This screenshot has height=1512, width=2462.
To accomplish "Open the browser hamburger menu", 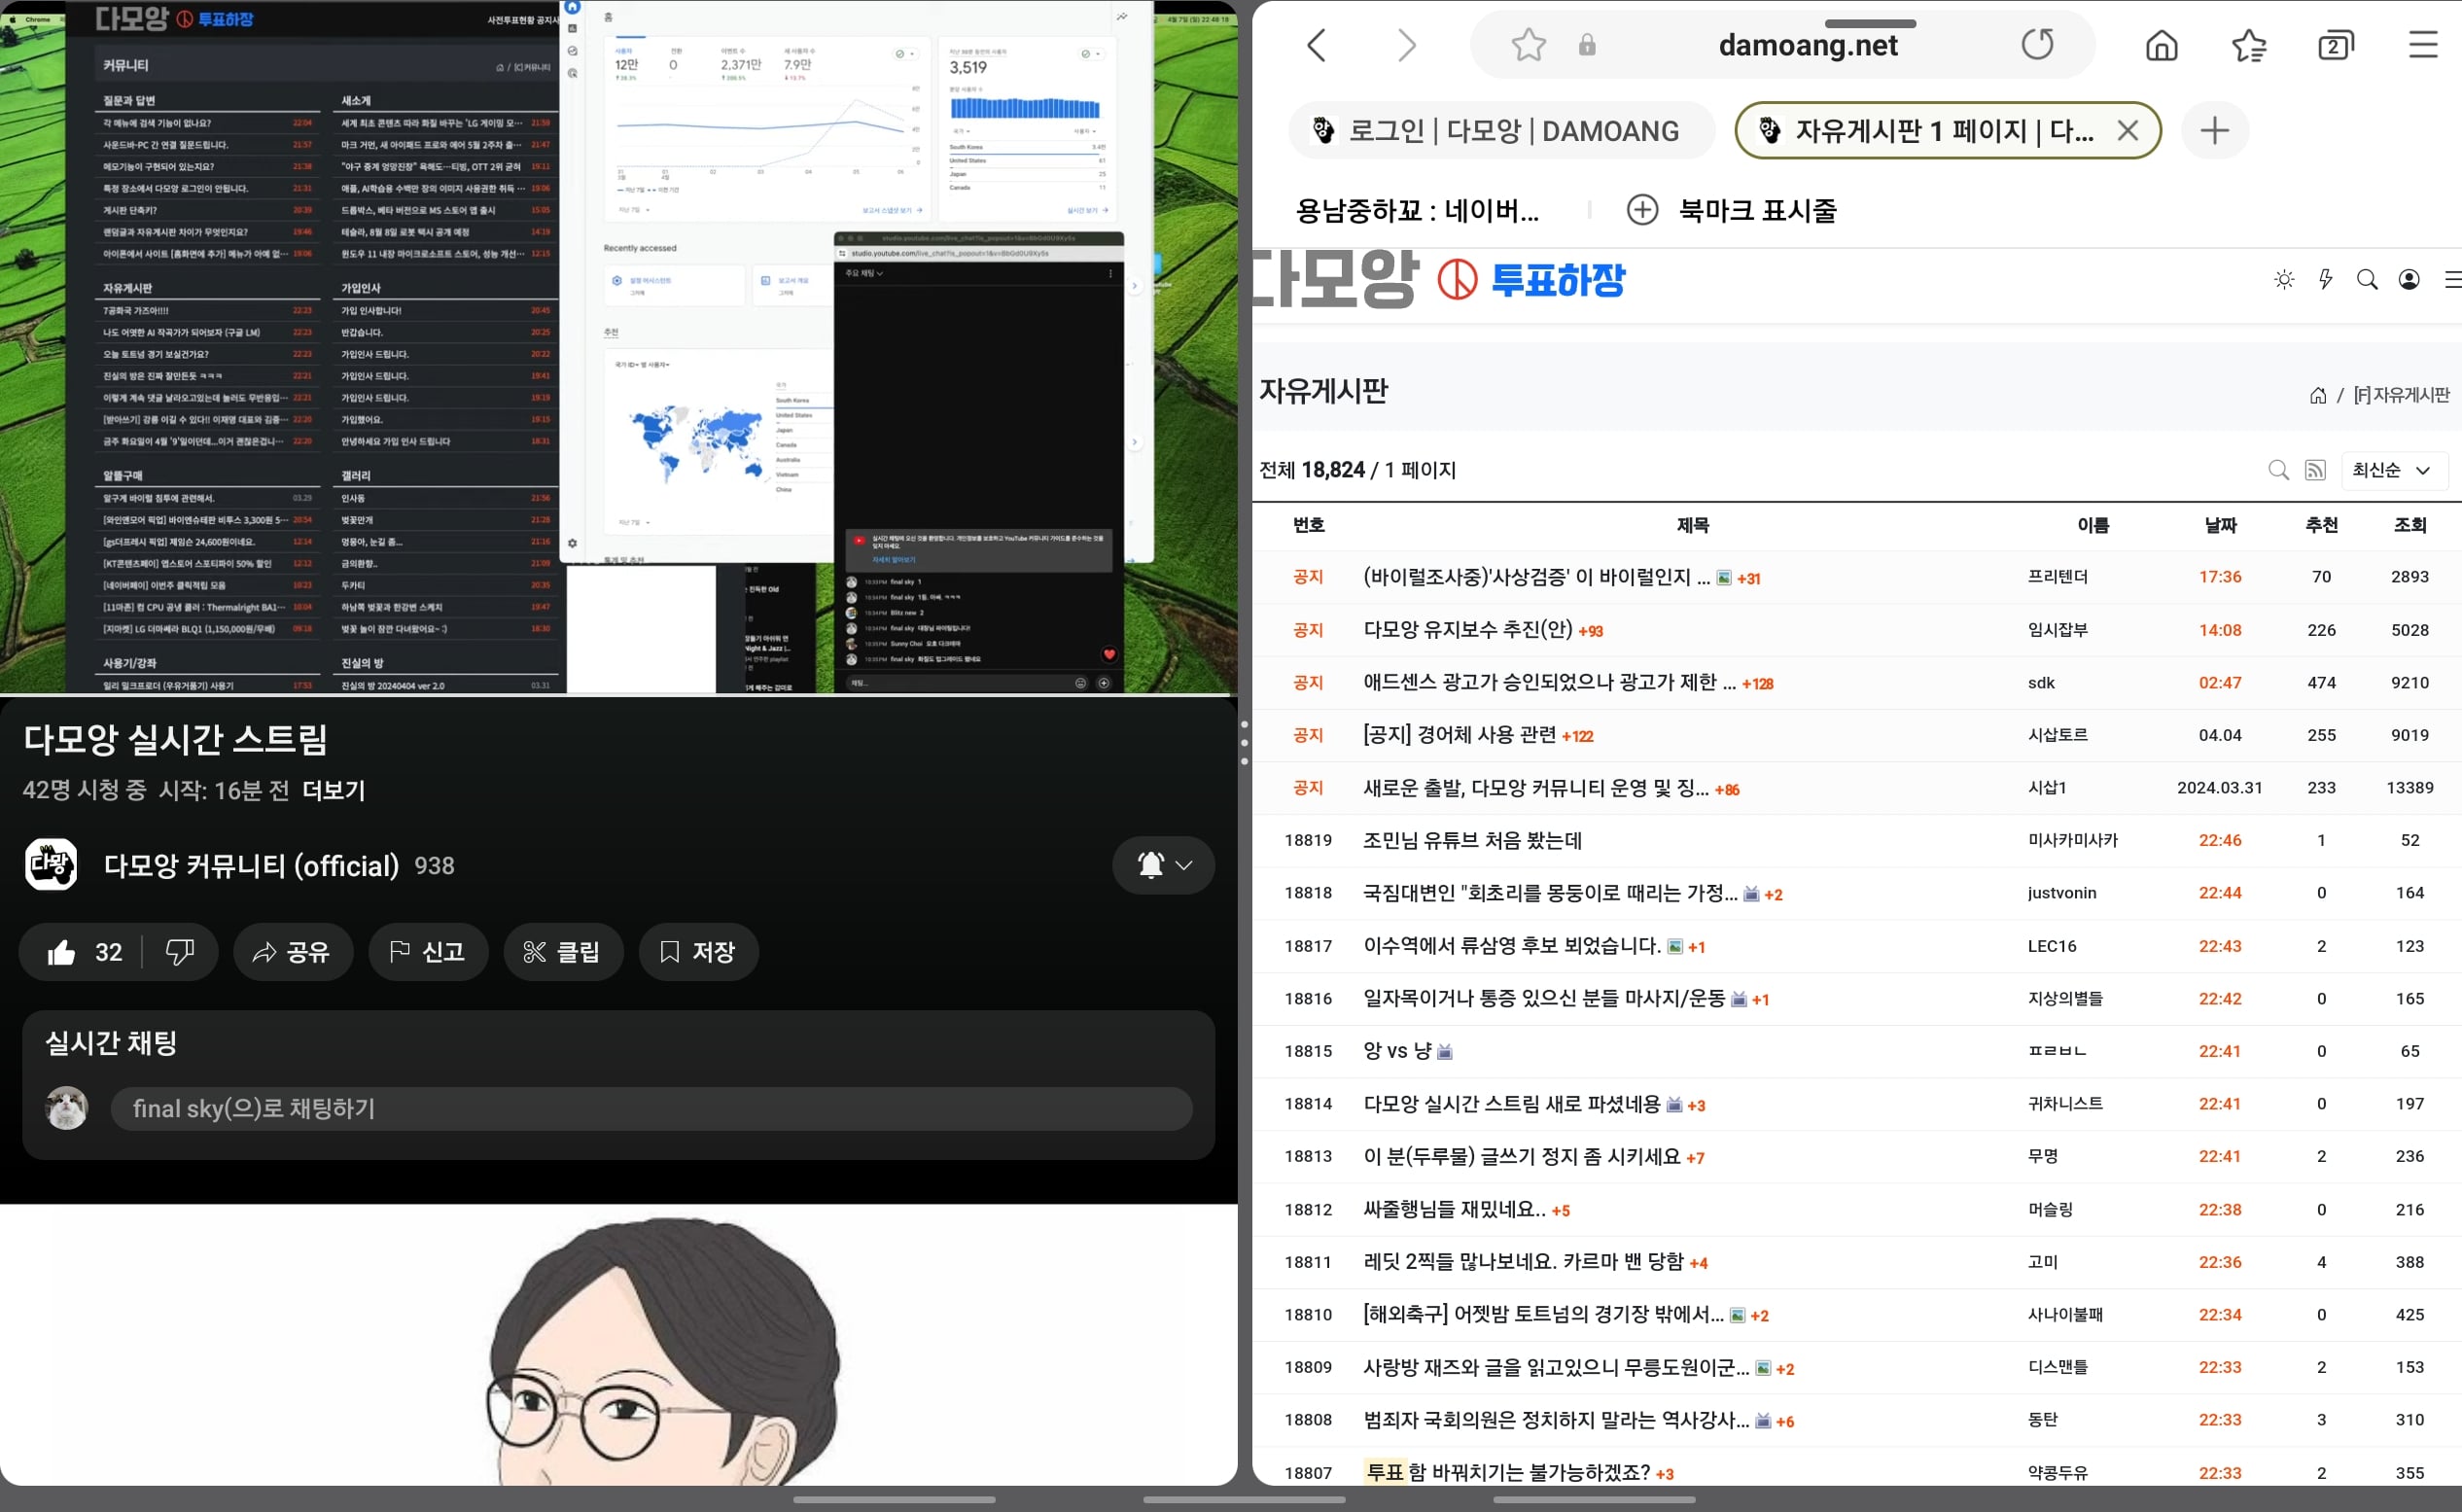I will pos(2422,45).
